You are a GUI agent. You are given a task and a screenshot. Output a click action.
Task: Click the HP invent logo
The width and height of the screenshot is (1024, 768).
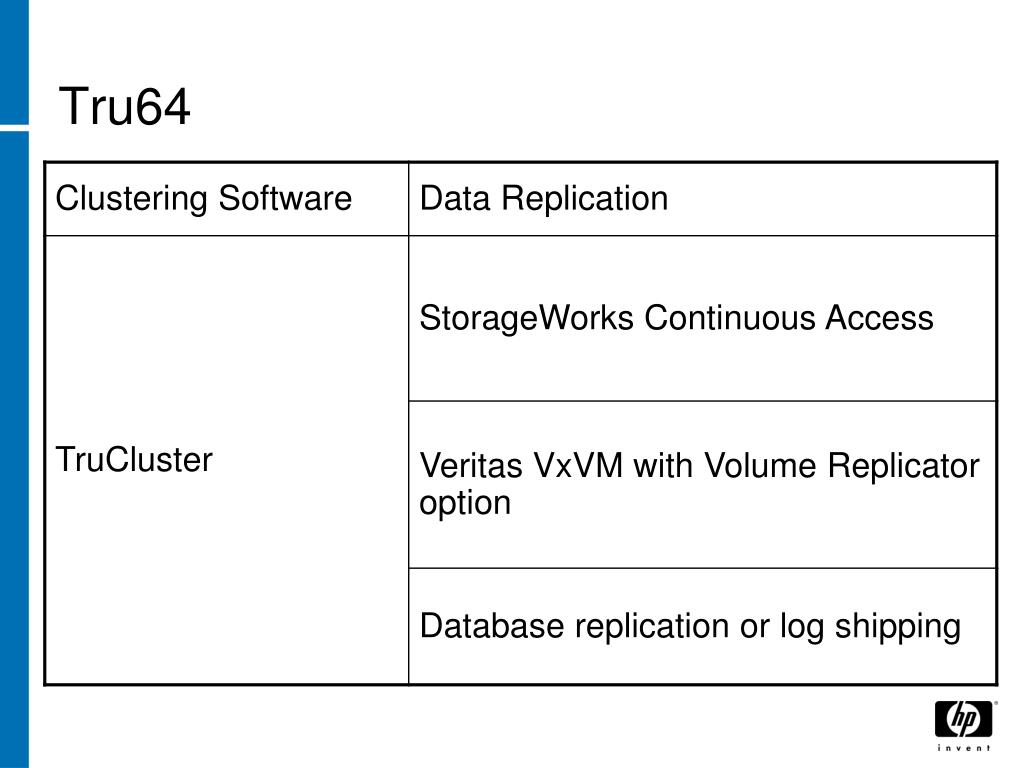click(x=963, y=726)
